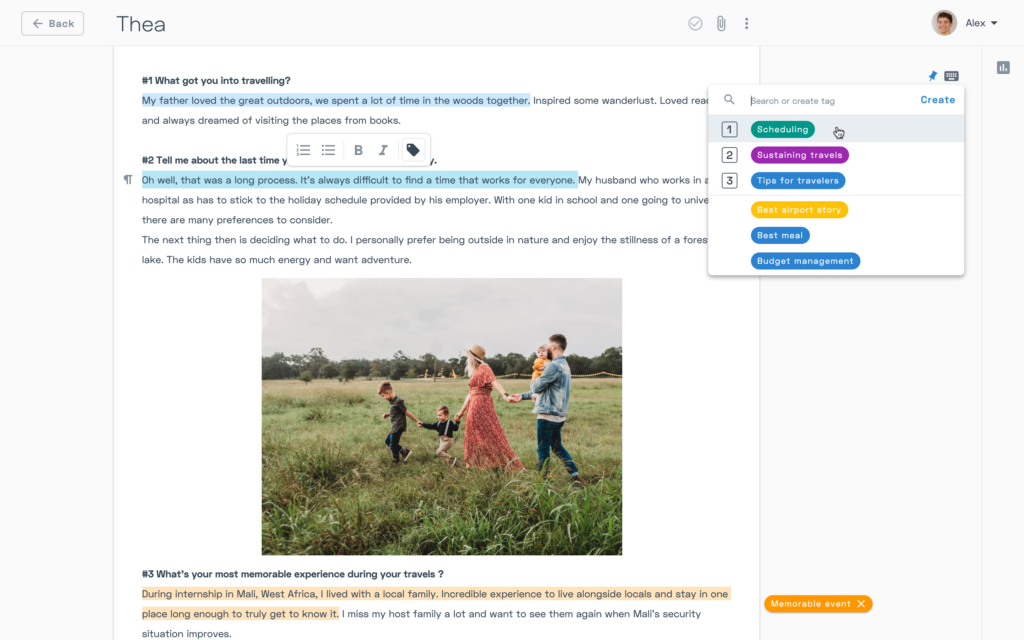Toggle the pin icon on tag panel
Screen dimensions: 1024x640
[933, 76]
